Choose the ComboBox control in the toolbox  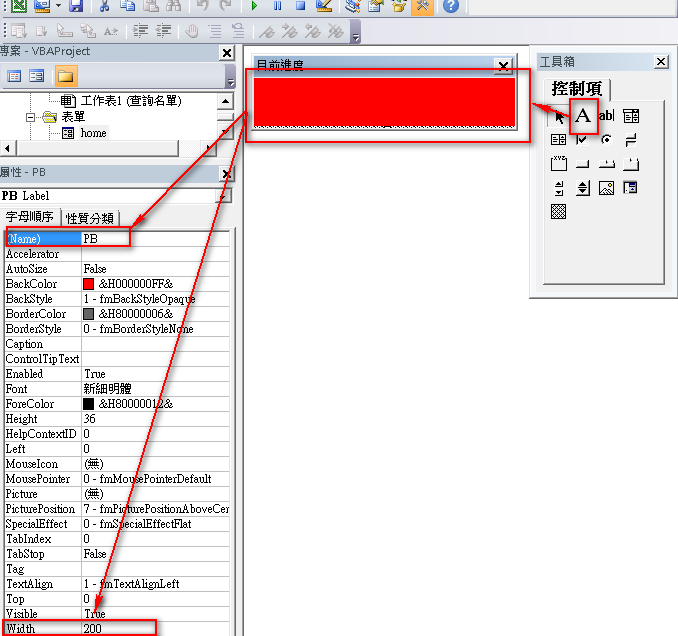tap(631, 116)
